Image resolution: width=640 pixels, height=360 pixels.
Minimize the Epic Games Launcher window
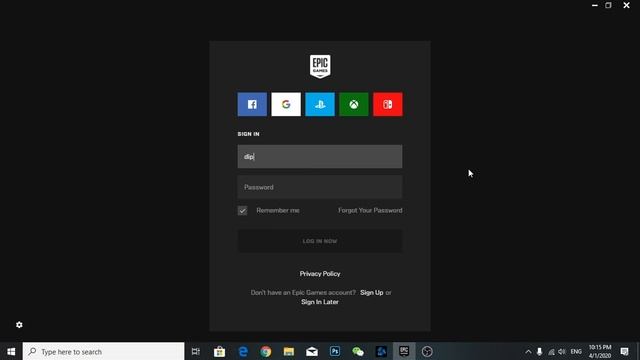pyautogui.click(x=595, y=5)
